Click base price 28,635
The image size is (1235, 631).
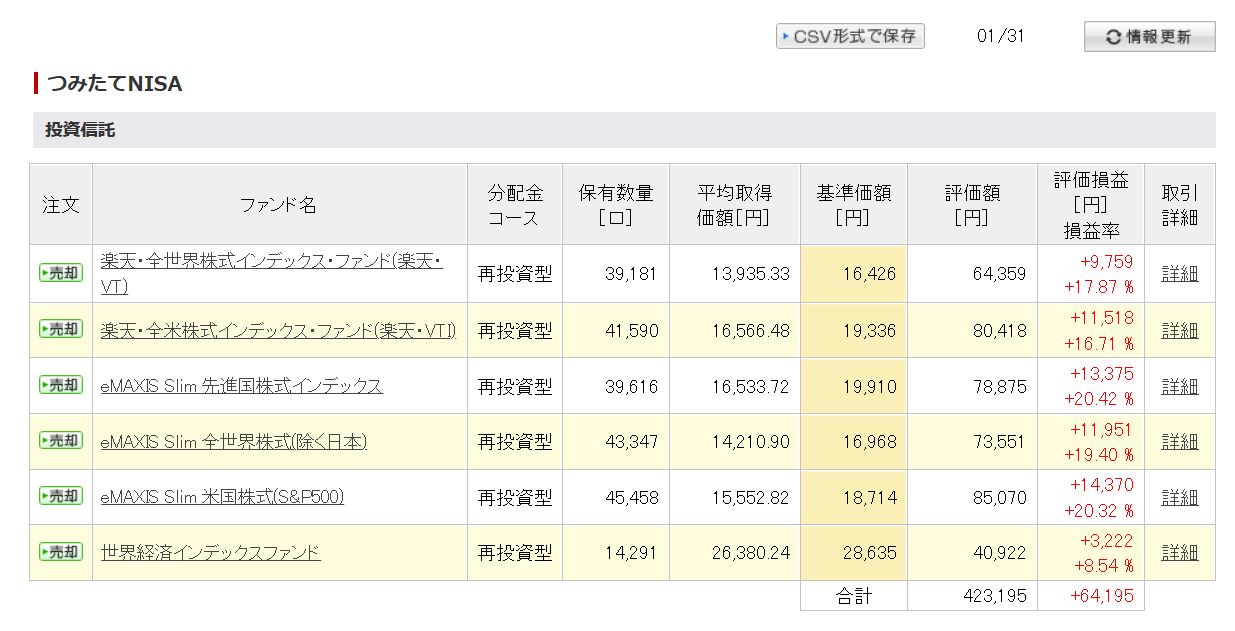pyautogui.click(x=870, y=552)
